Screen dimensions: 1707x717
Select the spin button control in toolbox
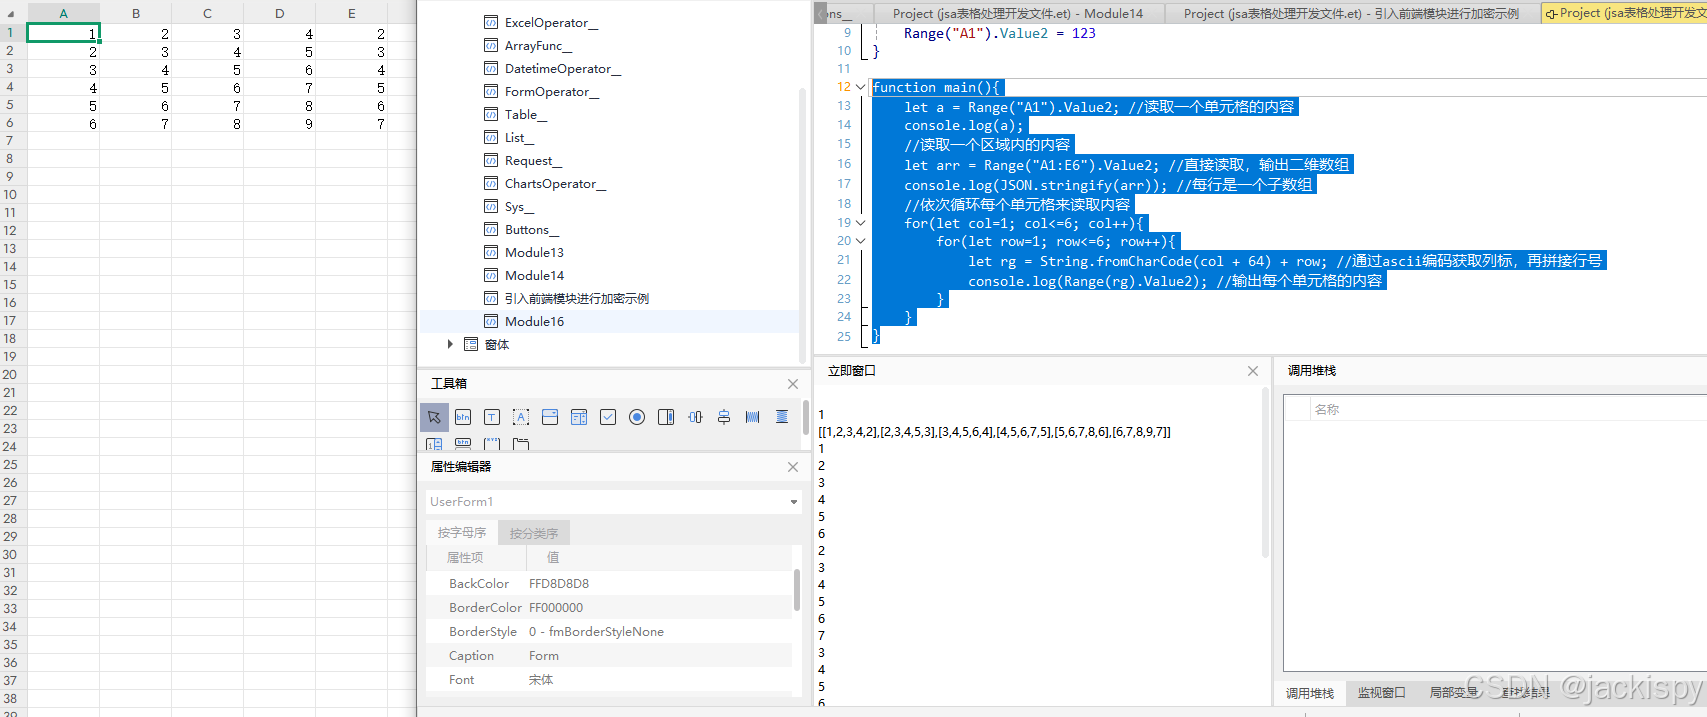click(x=434, y=444)
